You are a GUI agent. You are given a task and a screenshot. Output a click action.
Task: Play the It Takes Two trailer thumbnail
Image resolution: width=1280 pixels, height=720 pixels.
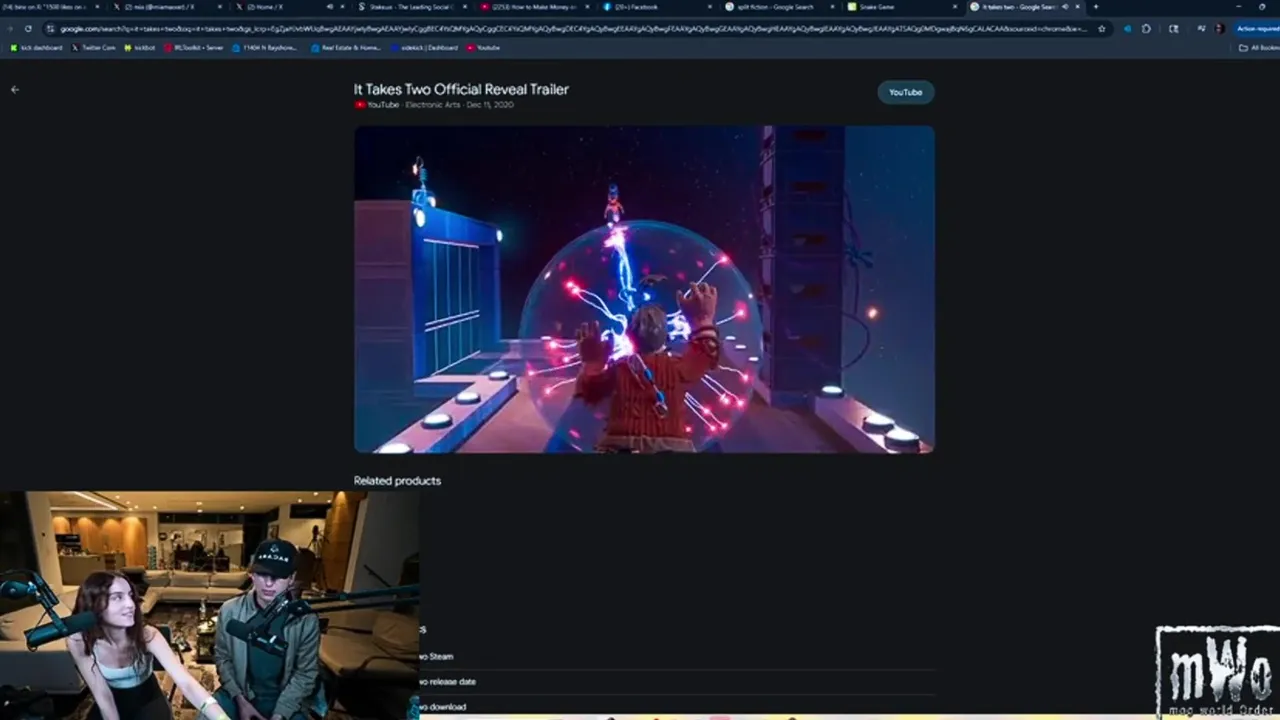pos(644,289)
